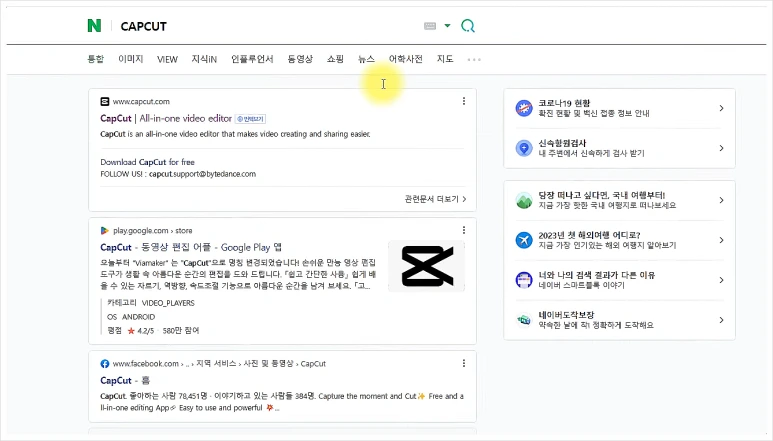
Task: Open the 어학사전 tab
Action: [x=406, y=59]
